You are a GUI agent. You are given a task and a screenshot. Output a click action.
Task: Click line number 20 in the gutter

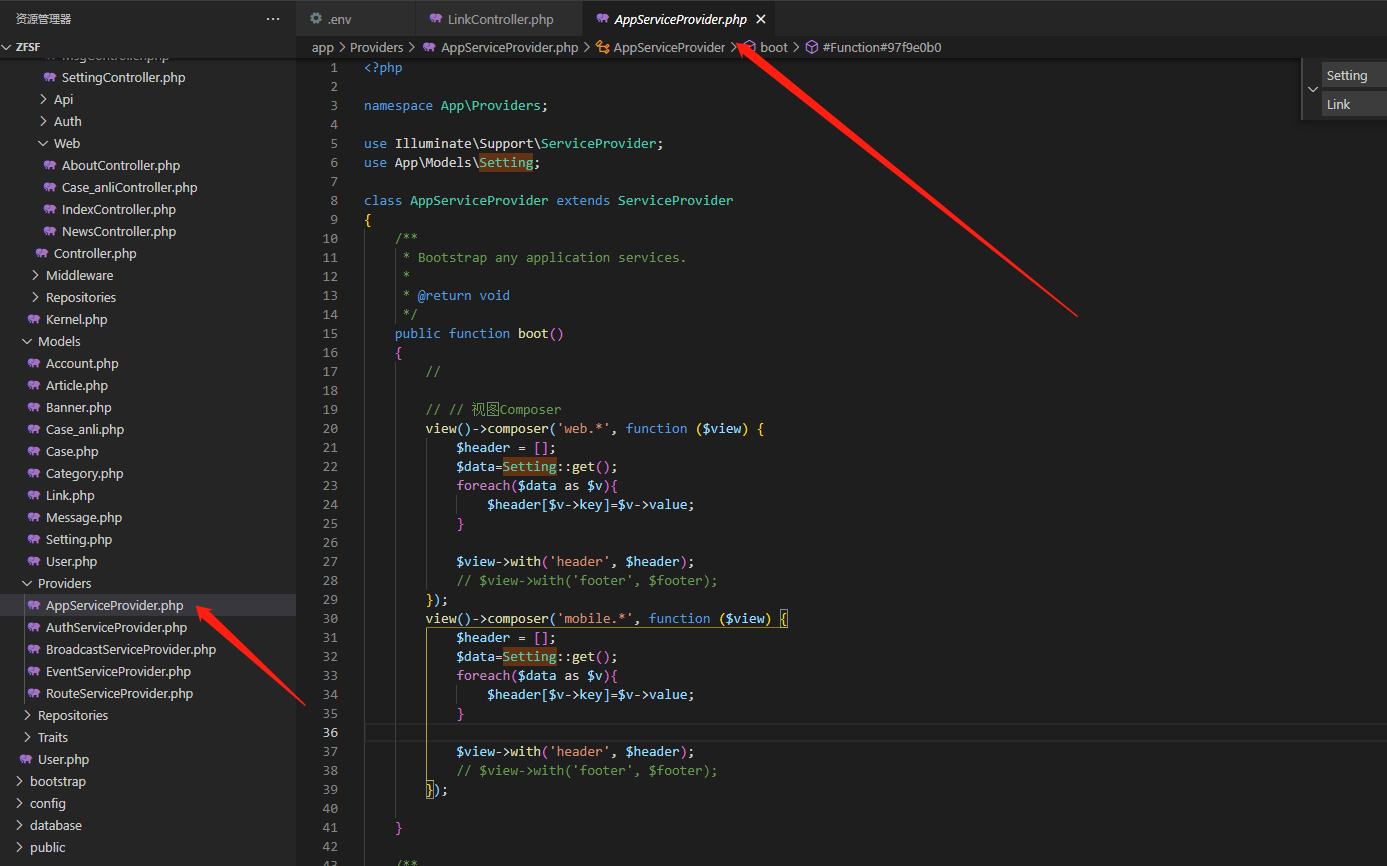[330, 428]
